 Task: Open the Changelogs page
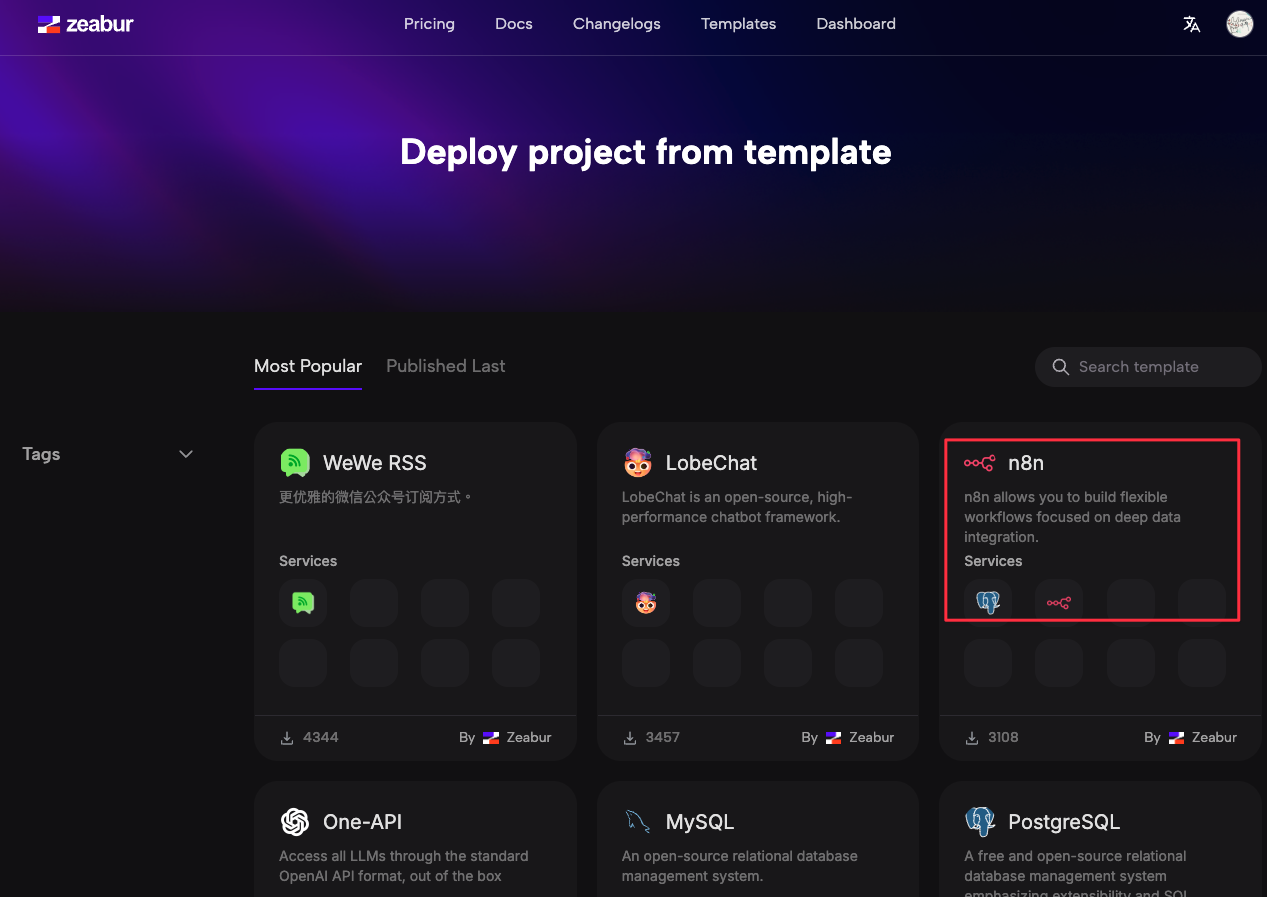tap(616, 24)
